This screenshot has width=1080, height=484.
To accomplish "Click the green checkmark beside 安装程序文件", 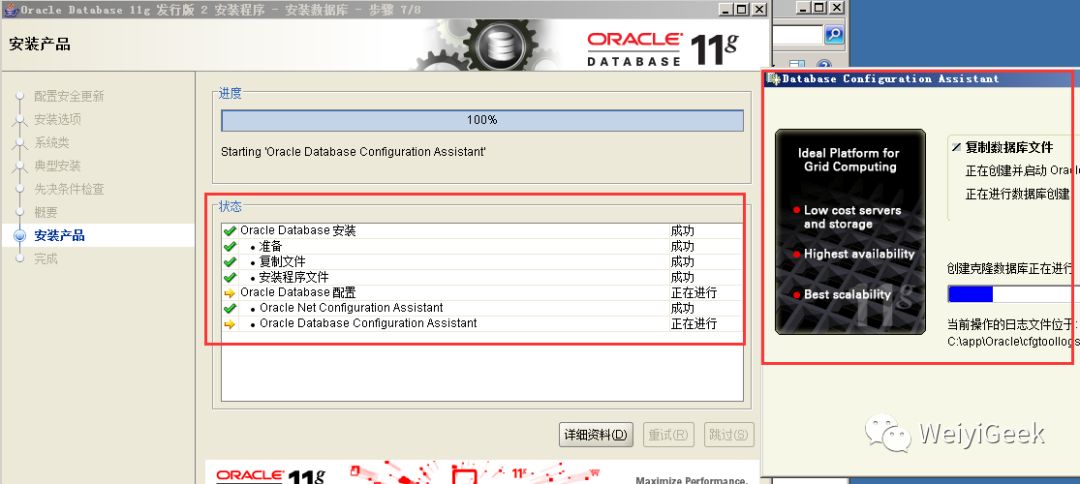I will [x=230, y=277].
